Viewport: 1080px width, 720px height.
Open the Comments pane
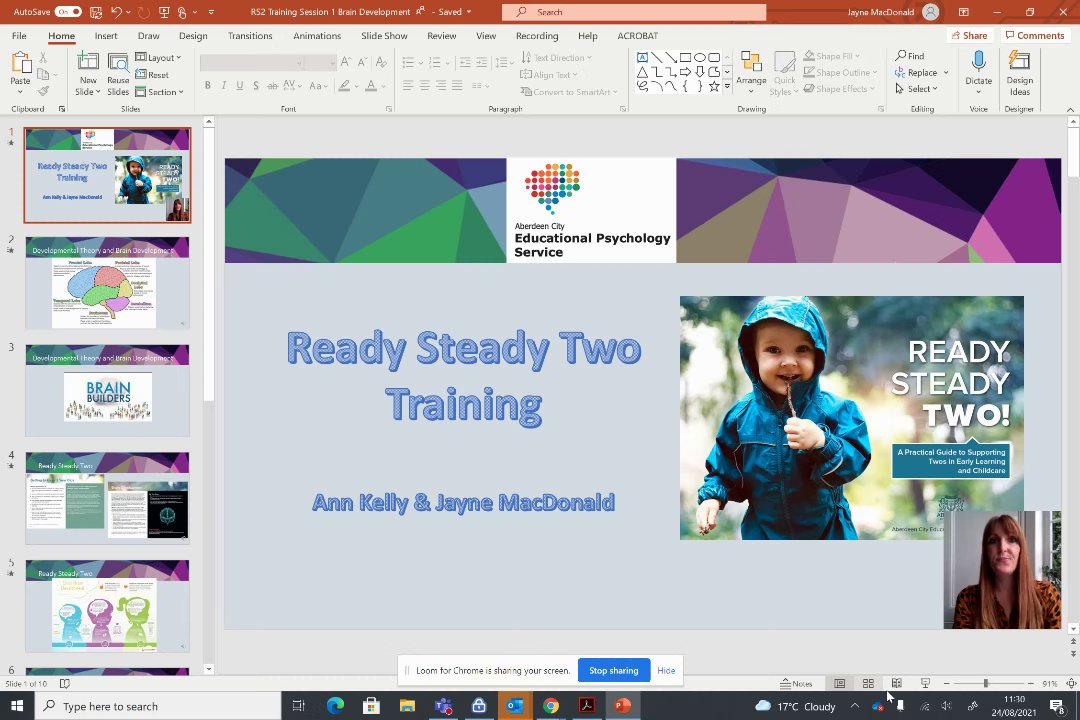1035,35
